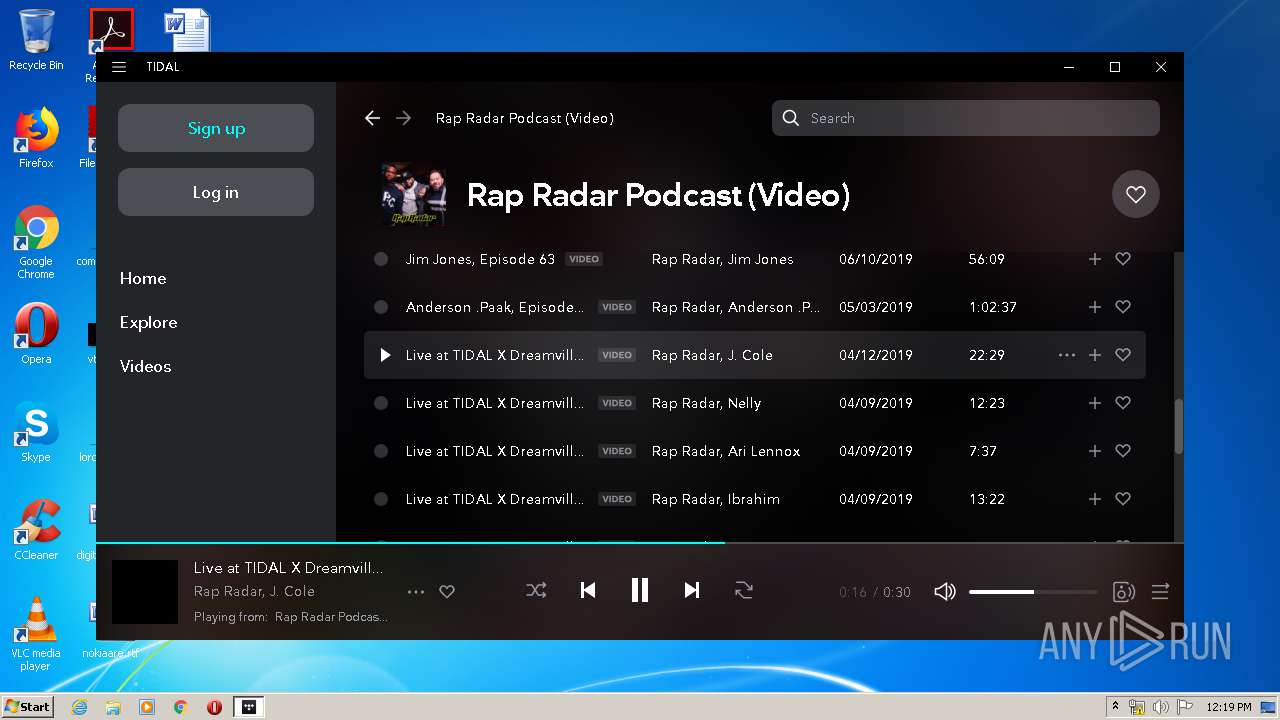Click the Sign up button
1280x720 pixels.
coord(216,128)
